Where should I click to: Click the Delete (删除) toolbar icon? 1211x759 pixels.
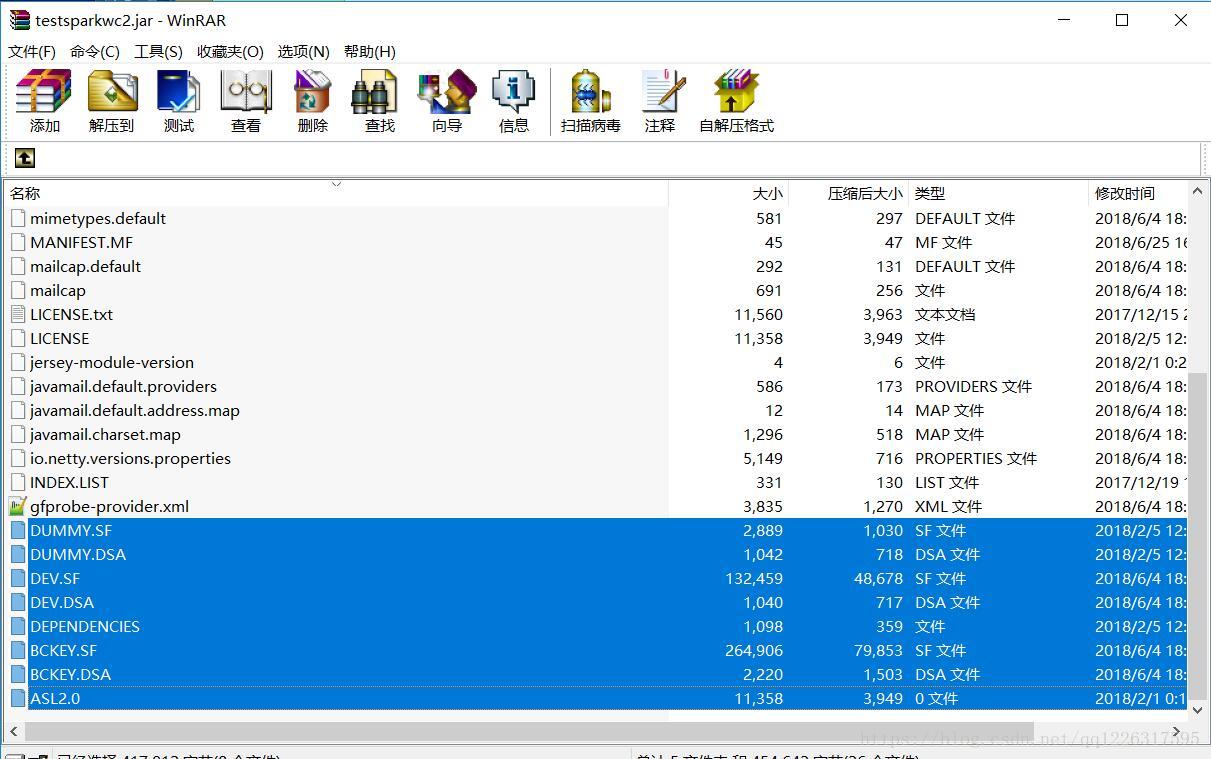(x=313, y=101)
